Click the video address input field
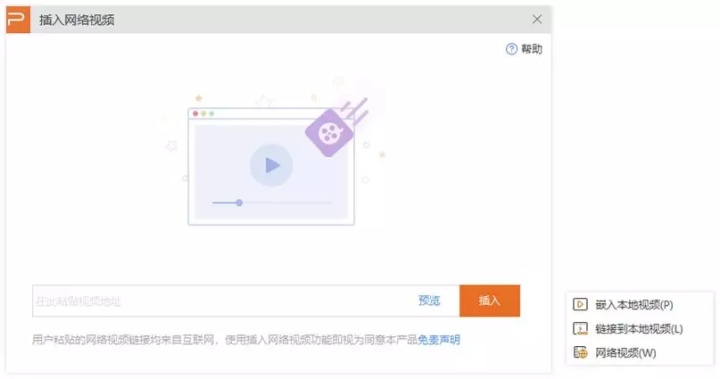The width and height of the screenshot is (720, 379). coord(246,301)
